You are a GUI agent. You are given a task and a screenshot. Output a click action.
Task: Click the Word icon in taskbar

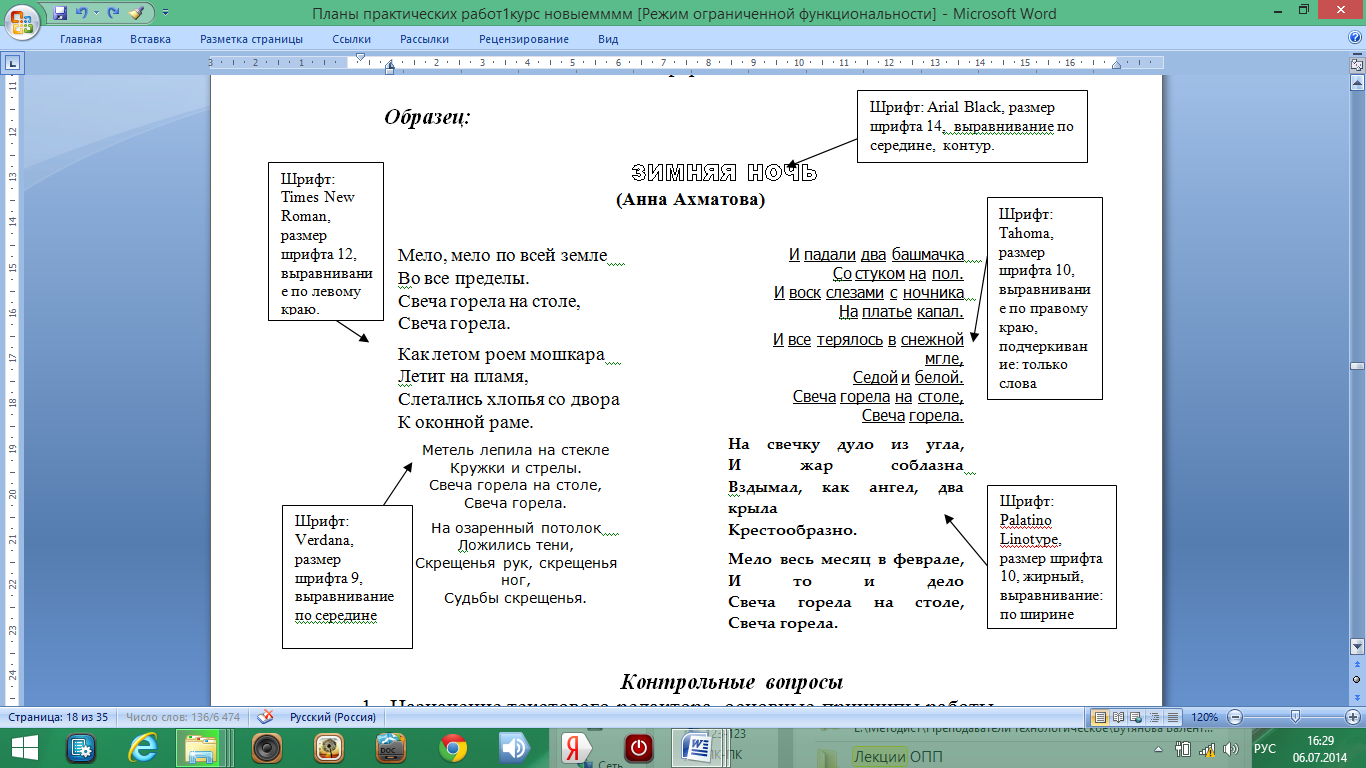(698, 748)
